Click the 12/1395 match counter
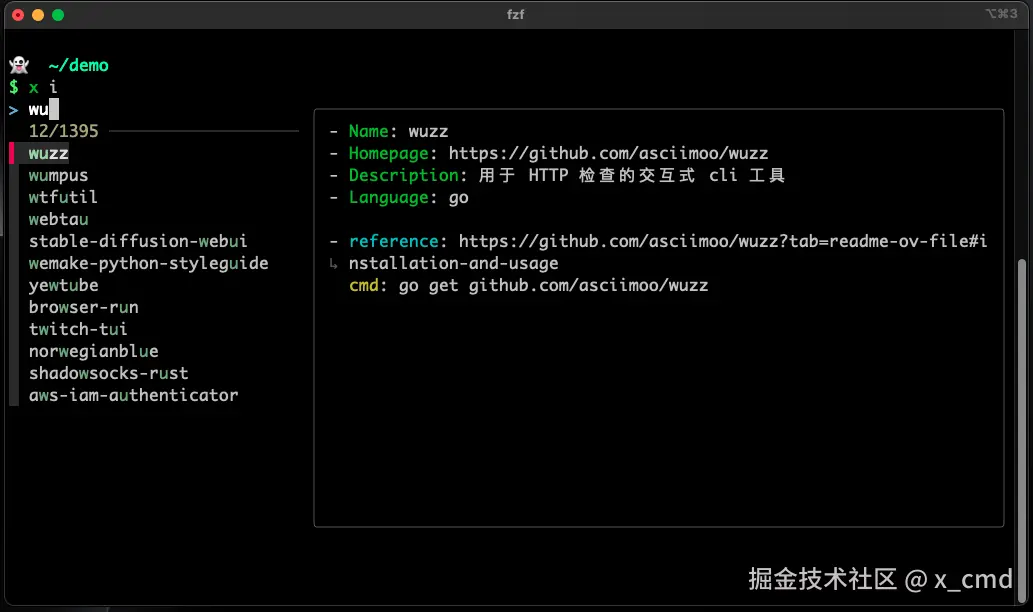The height and width of the screenshot is (612, 1033). pos(63,131)
